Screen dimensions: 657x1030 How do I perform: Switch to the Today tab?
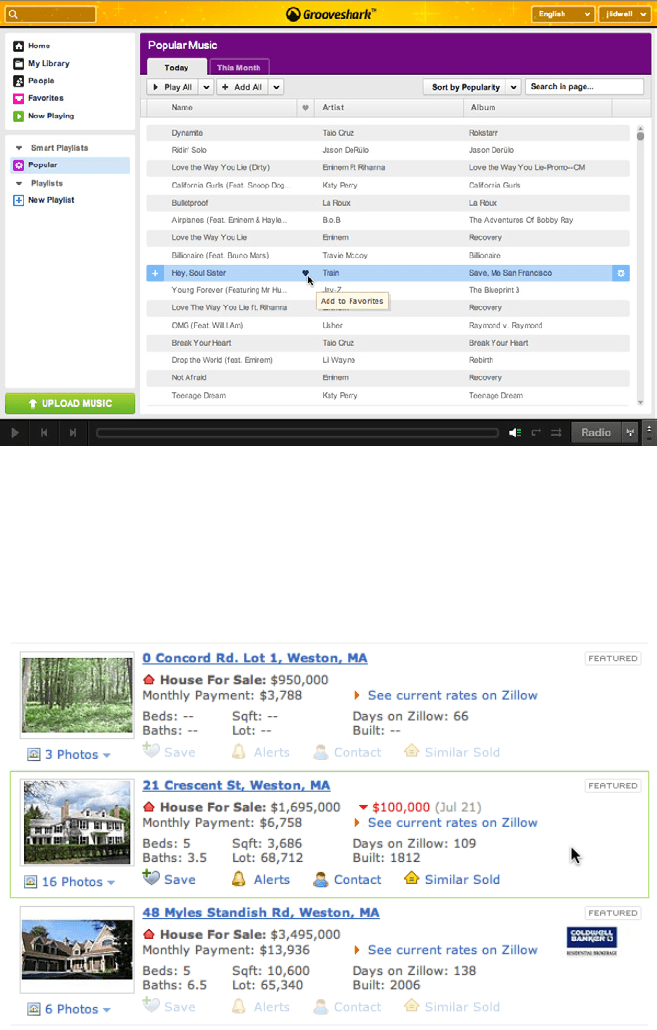click(x=175, y=67)
